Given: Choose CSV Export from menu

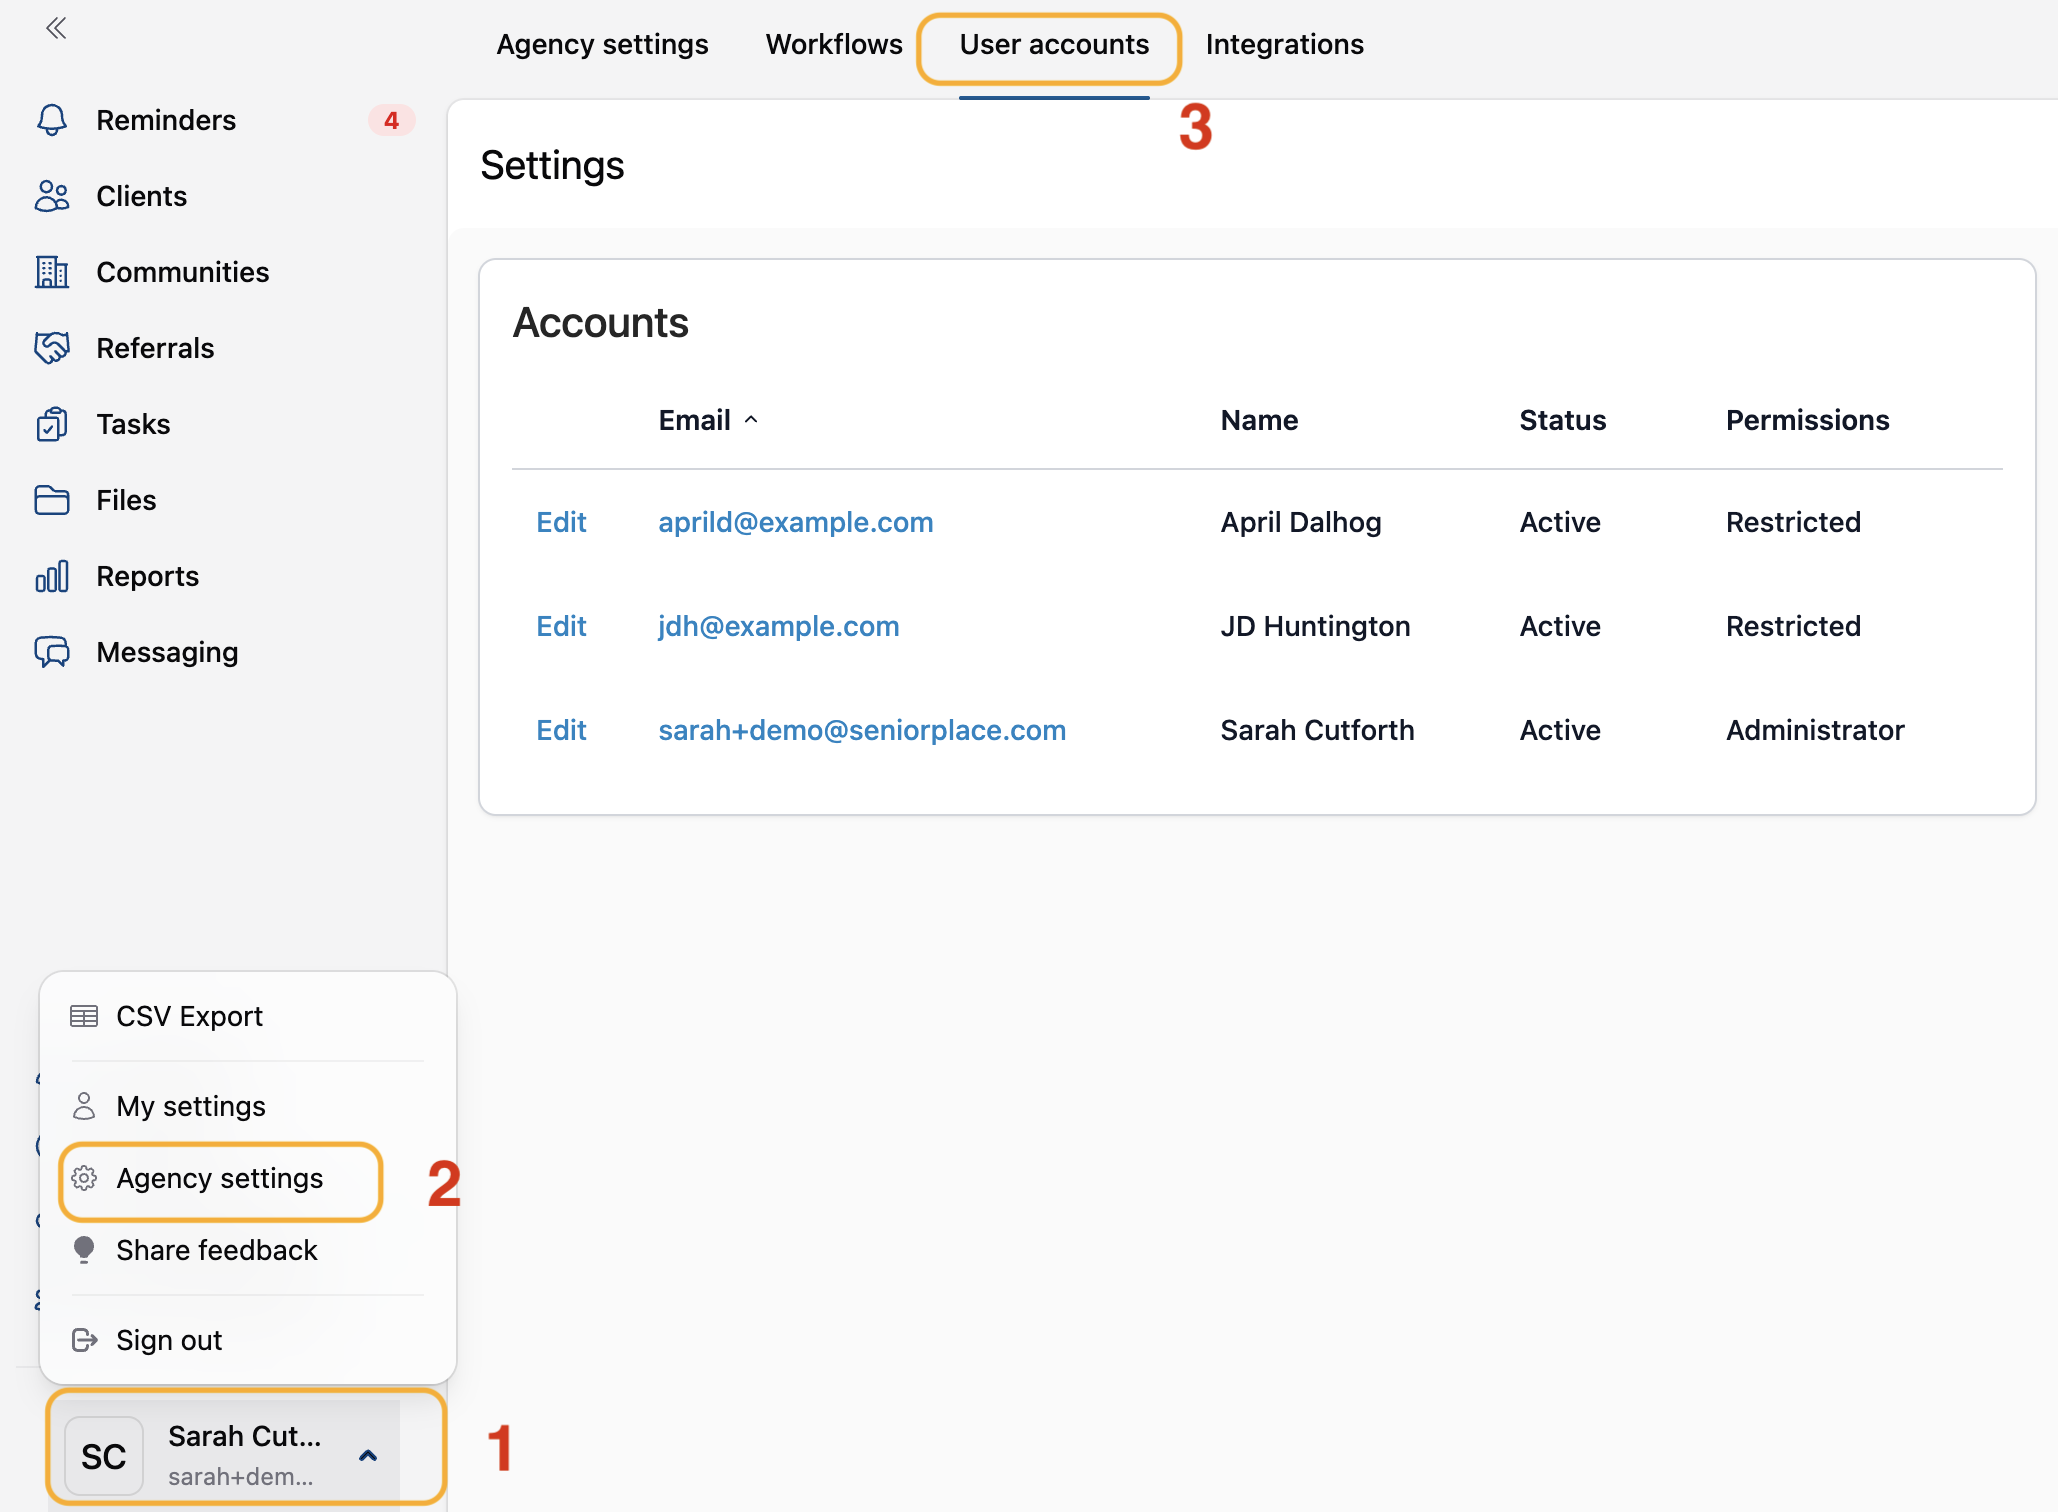Looking at the screenshot, I should tap(189, 1017).
